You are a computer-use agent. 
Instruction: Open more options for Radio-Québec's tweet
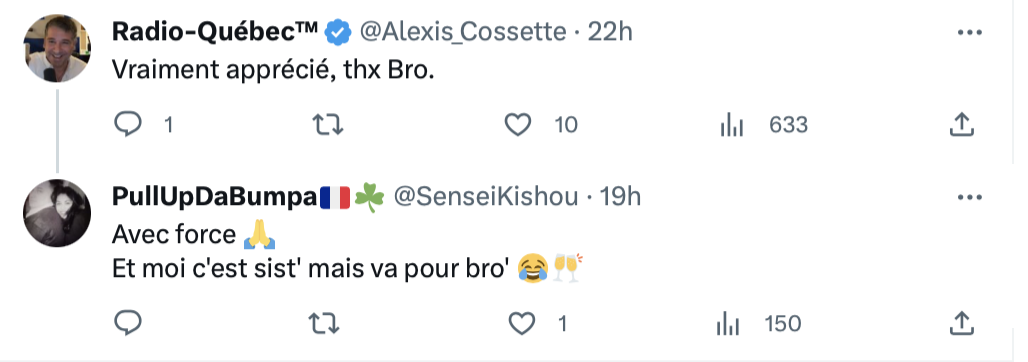pyautogui.click(x=970, y=32)
